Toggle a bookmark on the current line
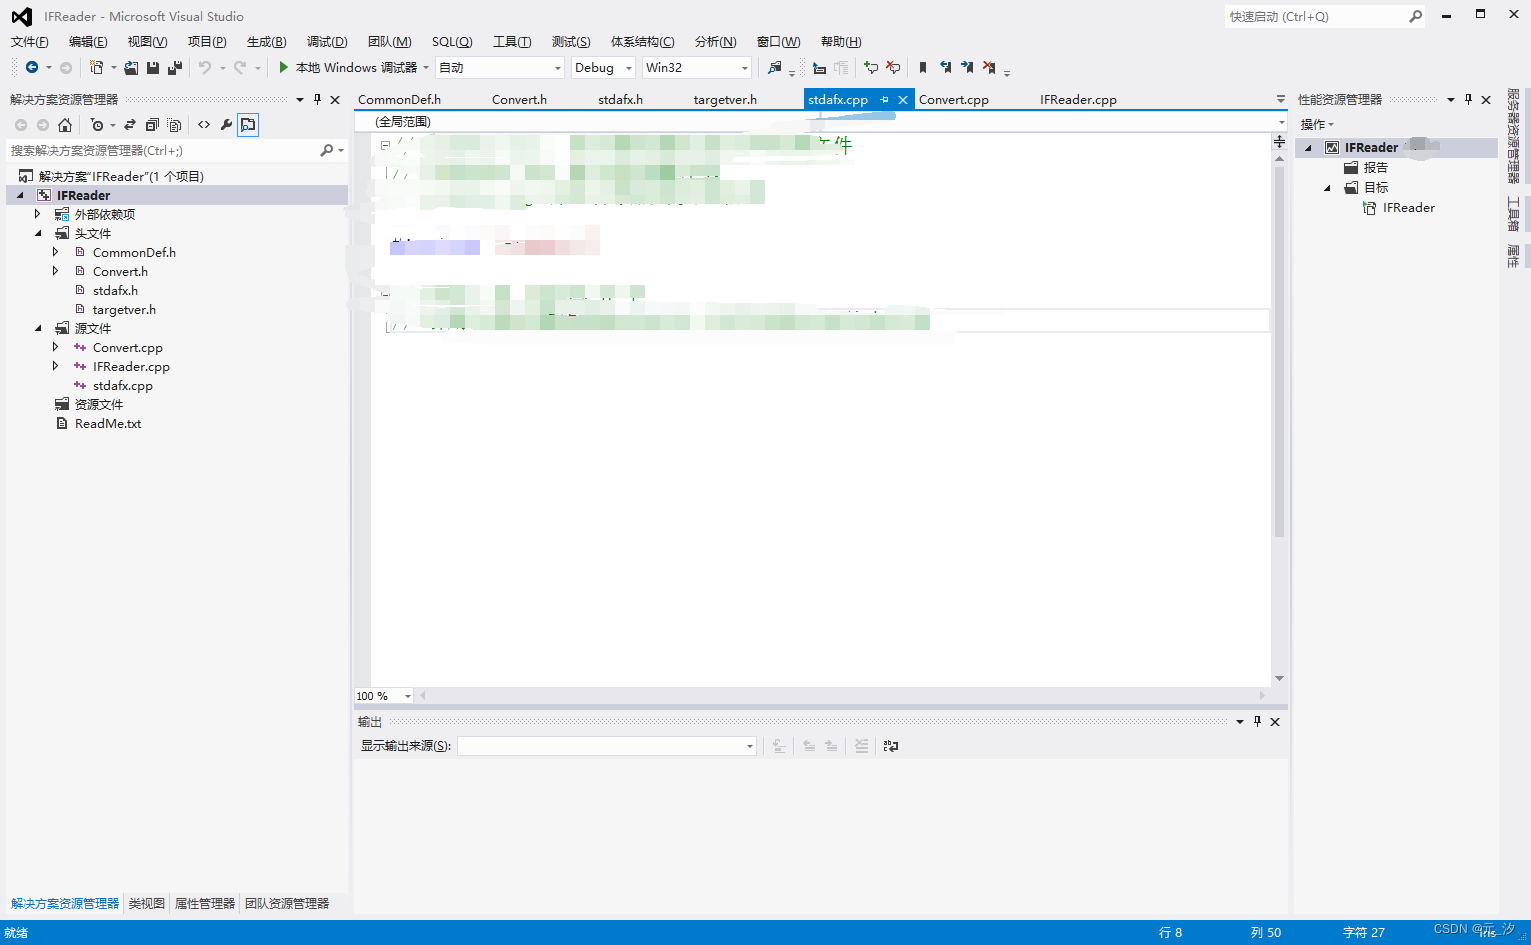 [x=922, y=67]
